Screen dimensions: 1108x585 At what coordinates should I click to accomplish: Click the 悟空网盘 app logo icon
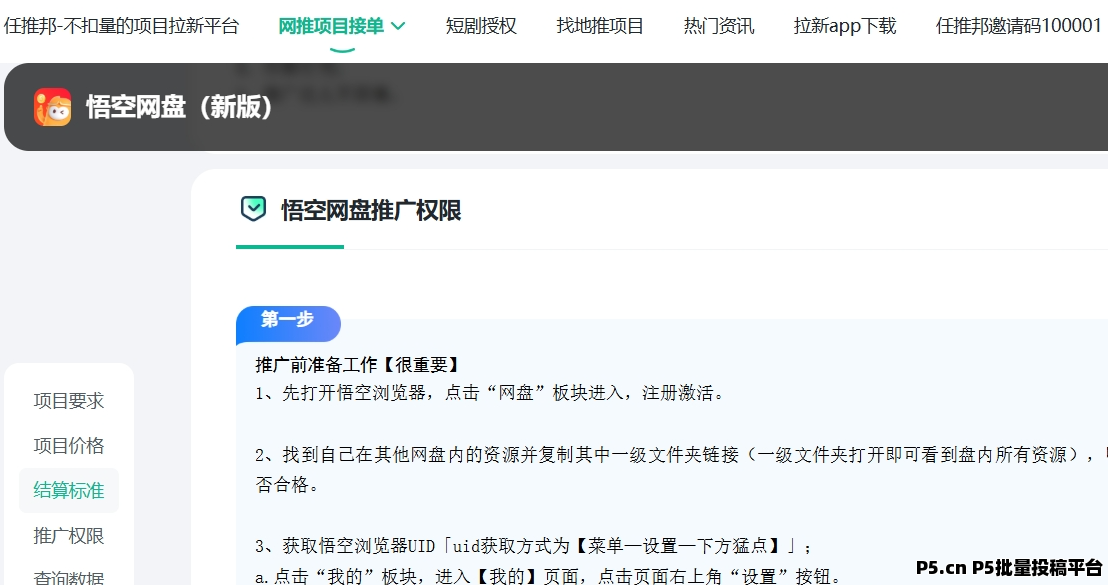[52, 107]
